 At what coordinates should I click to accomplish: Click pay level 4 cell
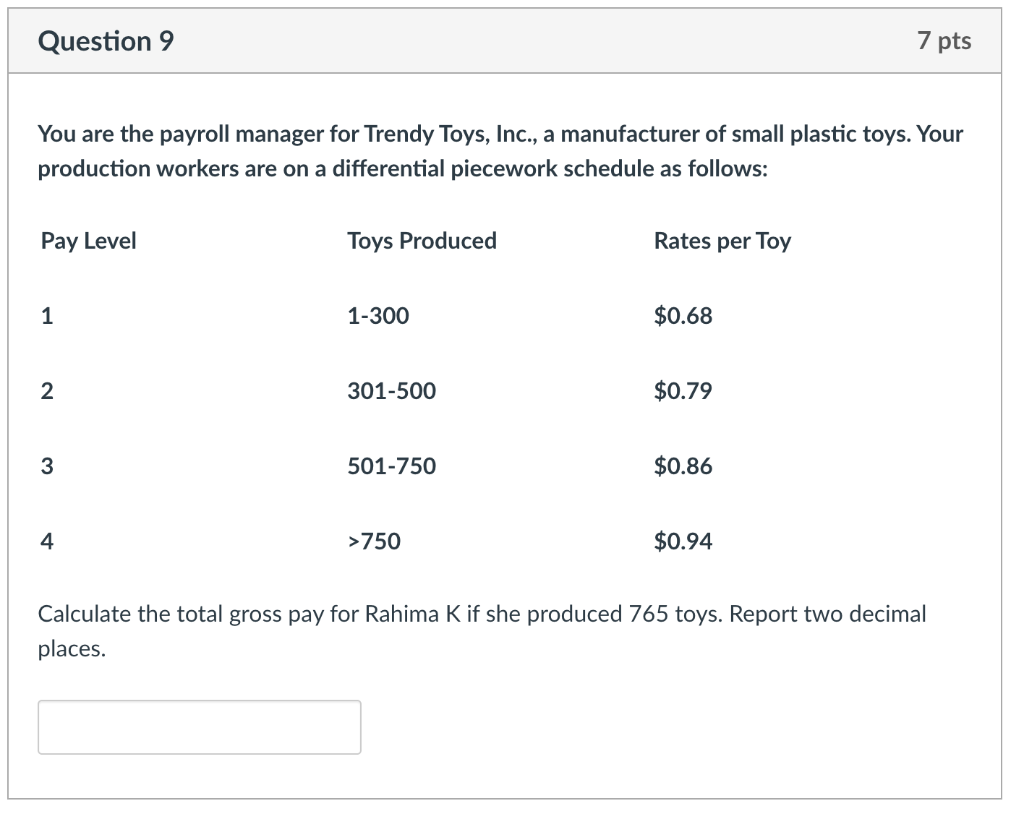coord(46,542)
